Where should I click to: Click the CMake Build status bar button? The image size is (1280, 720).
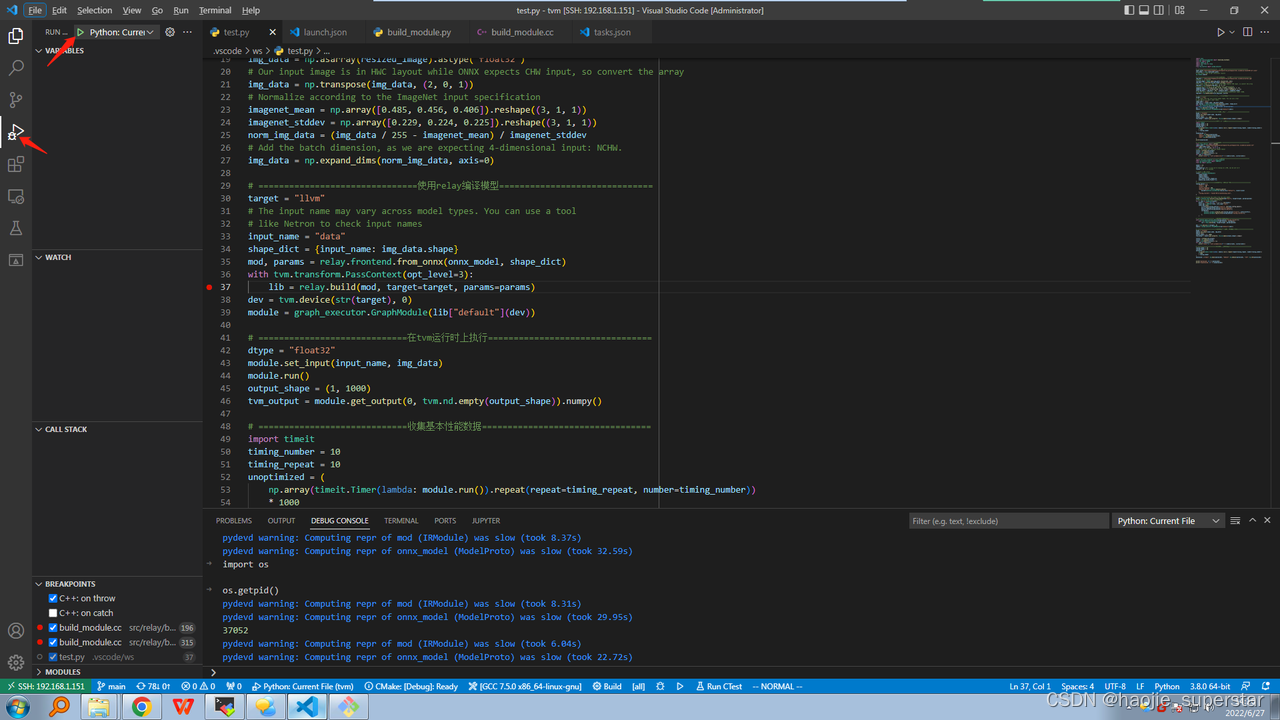click(x=606, y=687)
